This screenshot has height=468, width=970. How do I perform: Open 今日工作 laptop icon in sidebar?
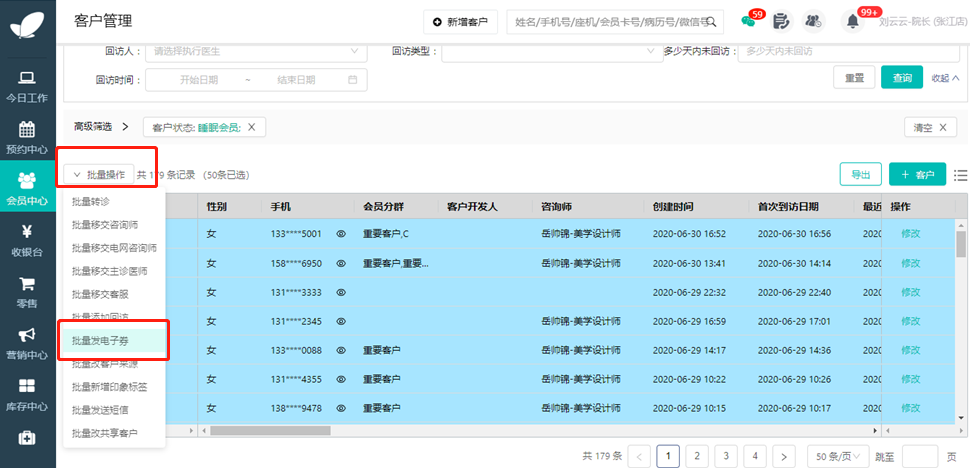pyautogui.click(x=27, y=78)
